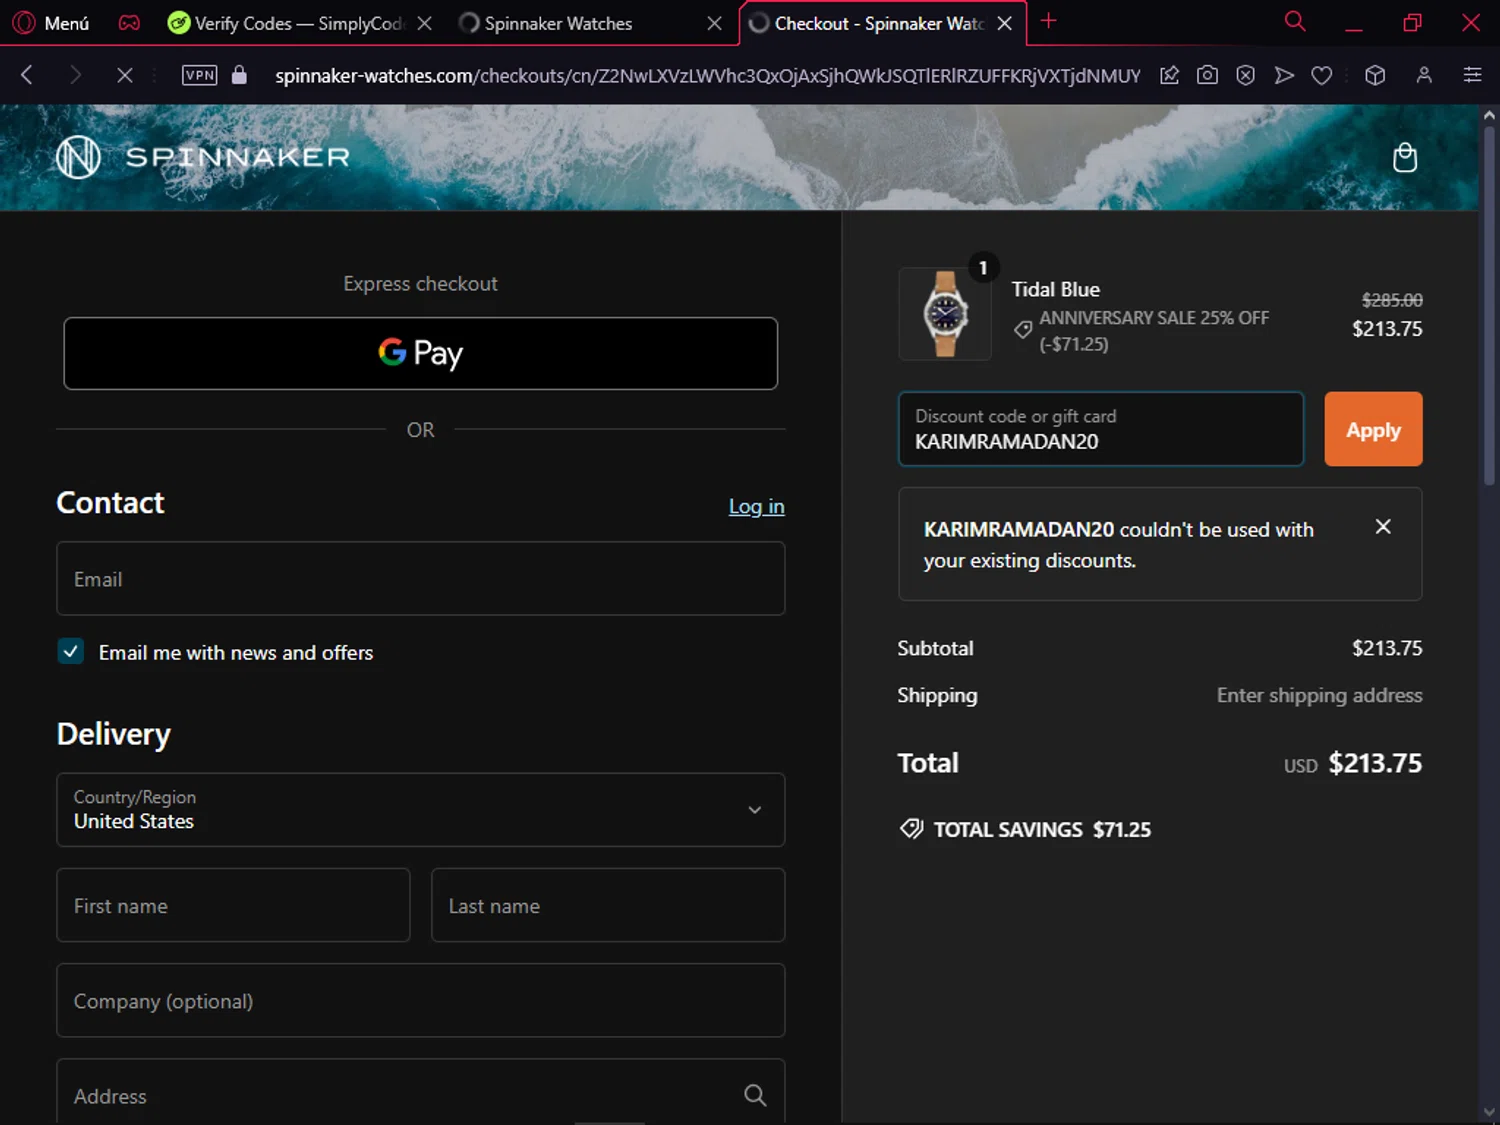This screenshot has height=1125, width=1500.
Task: Click the send flow arrow icon
Action: [x=1284, y=75]
